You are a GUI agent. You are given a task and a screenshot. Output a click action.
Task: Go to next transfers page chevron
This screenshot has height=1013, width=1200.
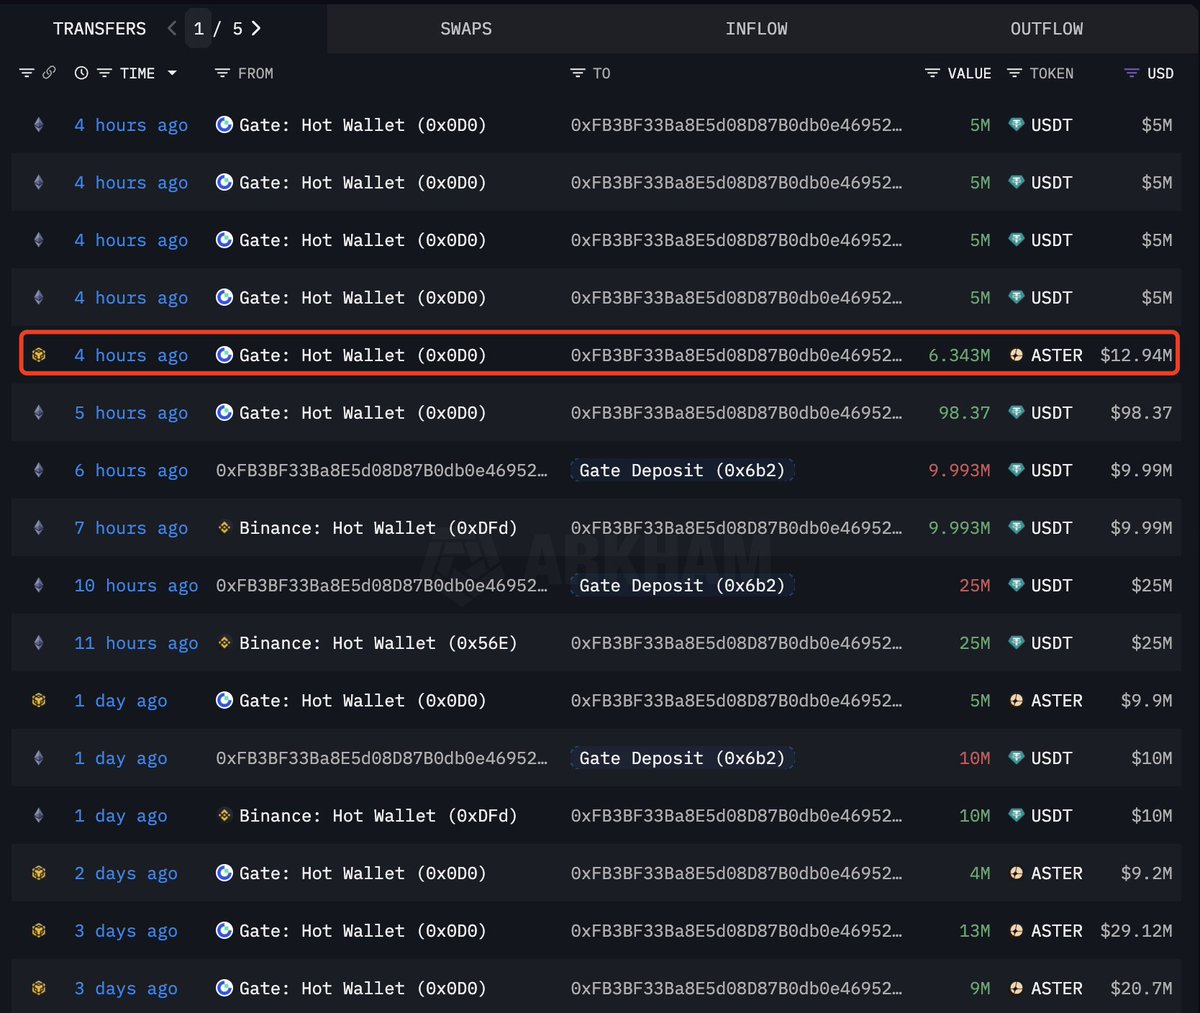[256, 29]
